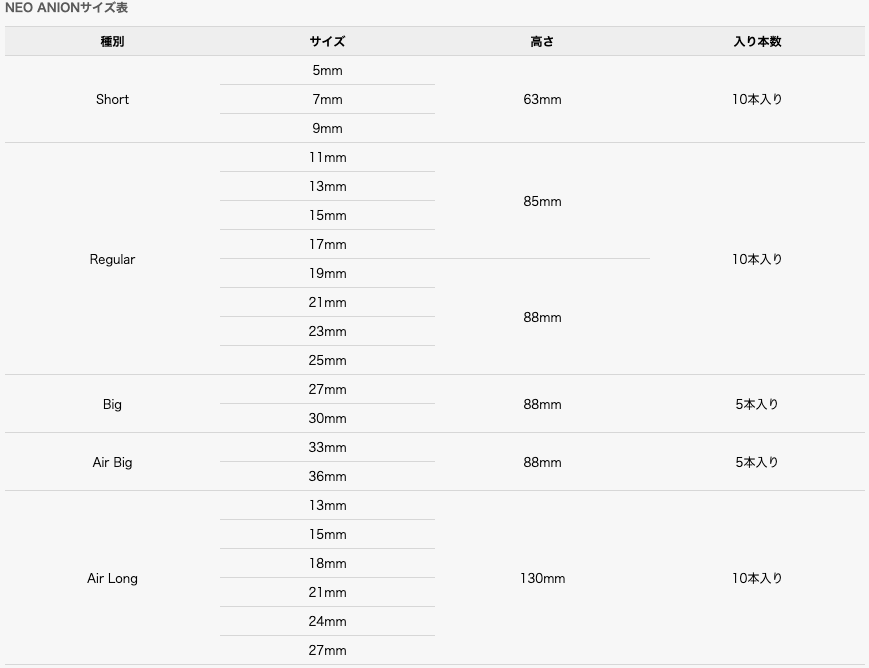Click the 高さ column header

pyautogui.click(x=542, y=42)
